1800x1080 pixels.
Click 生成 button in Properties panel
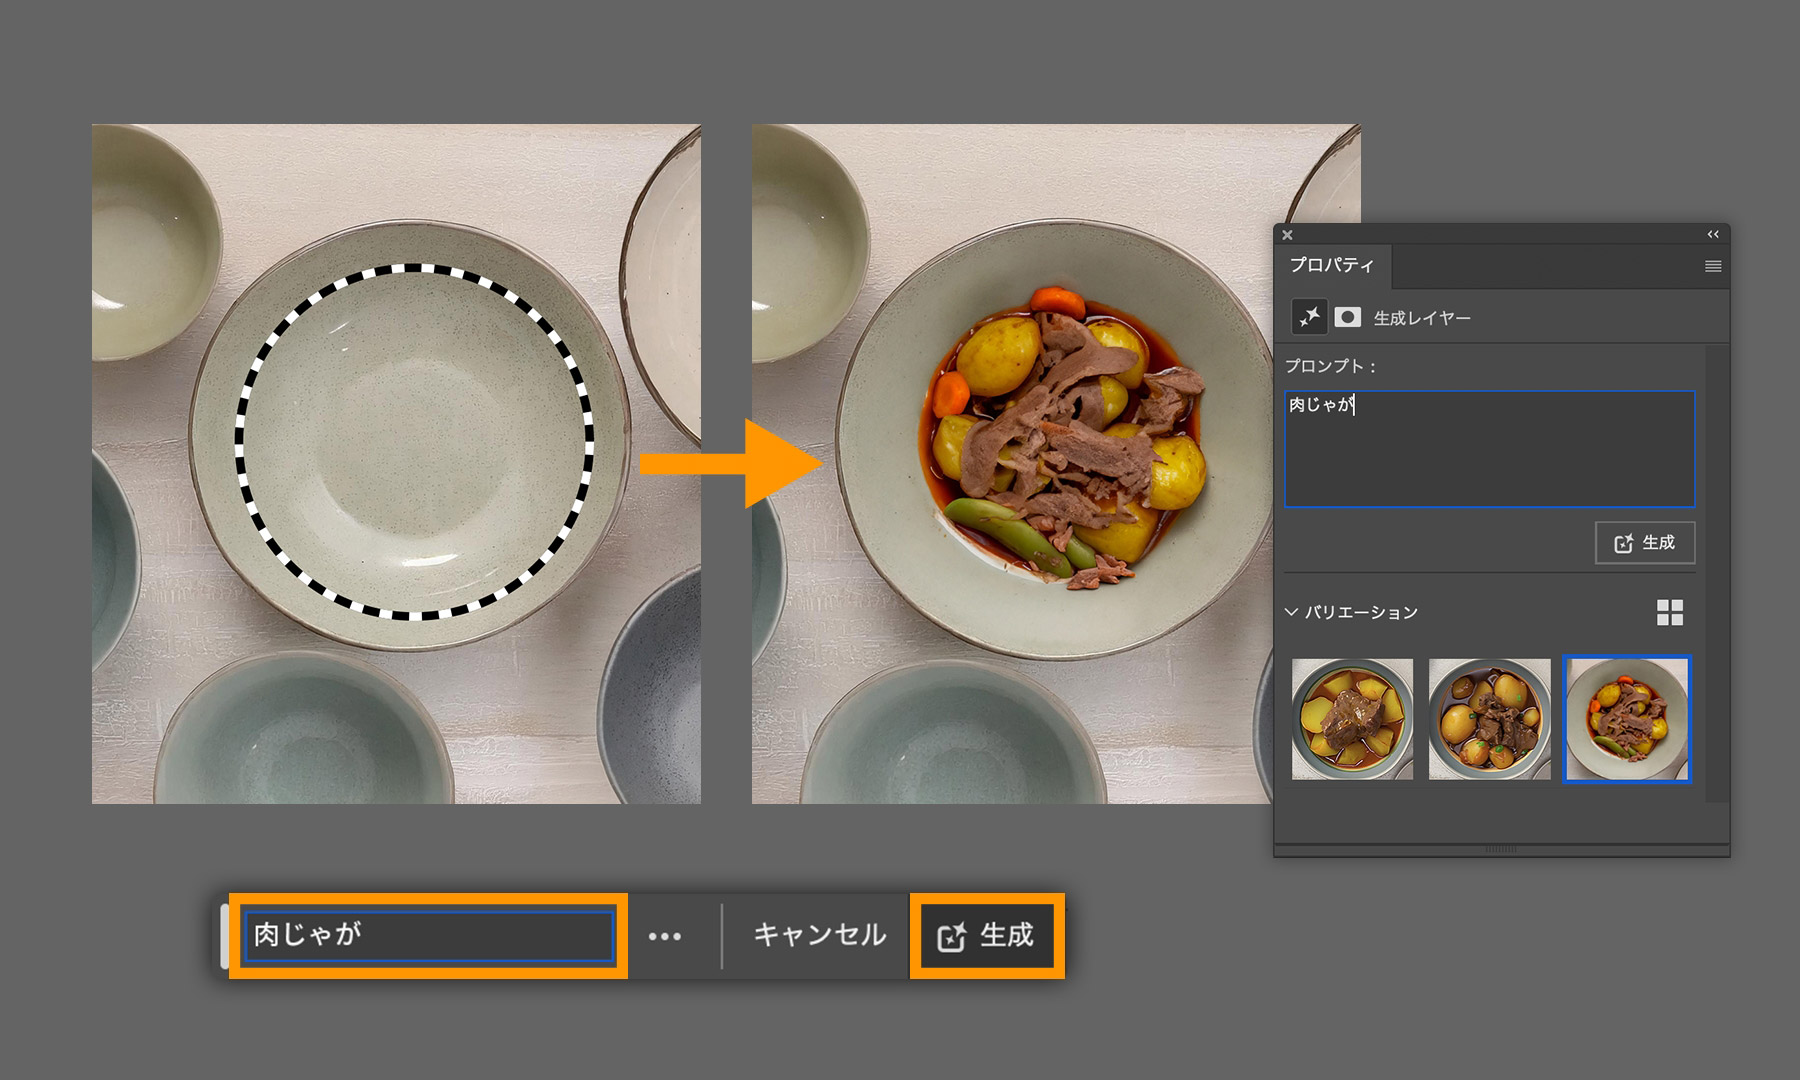click(x=1644, y=542)
